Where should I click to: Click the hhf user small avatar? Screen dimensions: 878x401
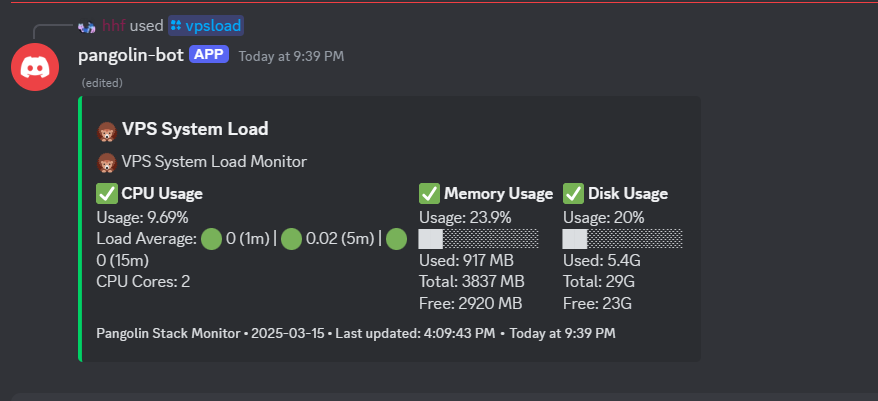87,26
